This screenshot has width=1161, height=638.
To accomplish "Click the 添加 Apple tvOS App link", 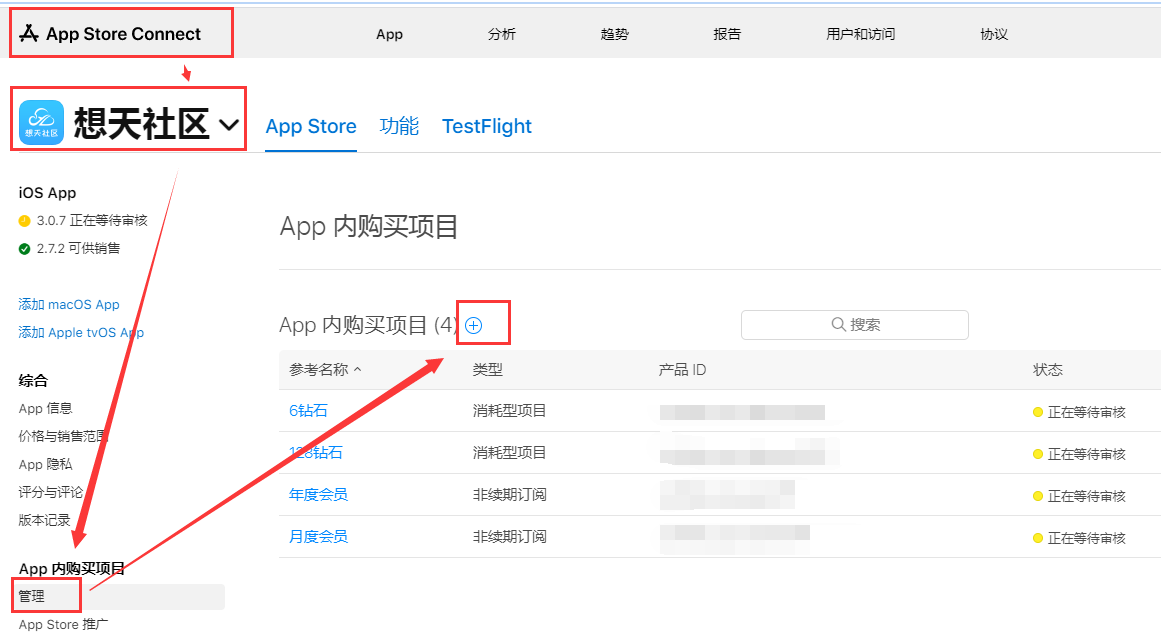I will pyautogui.click(x=81, y=332).
